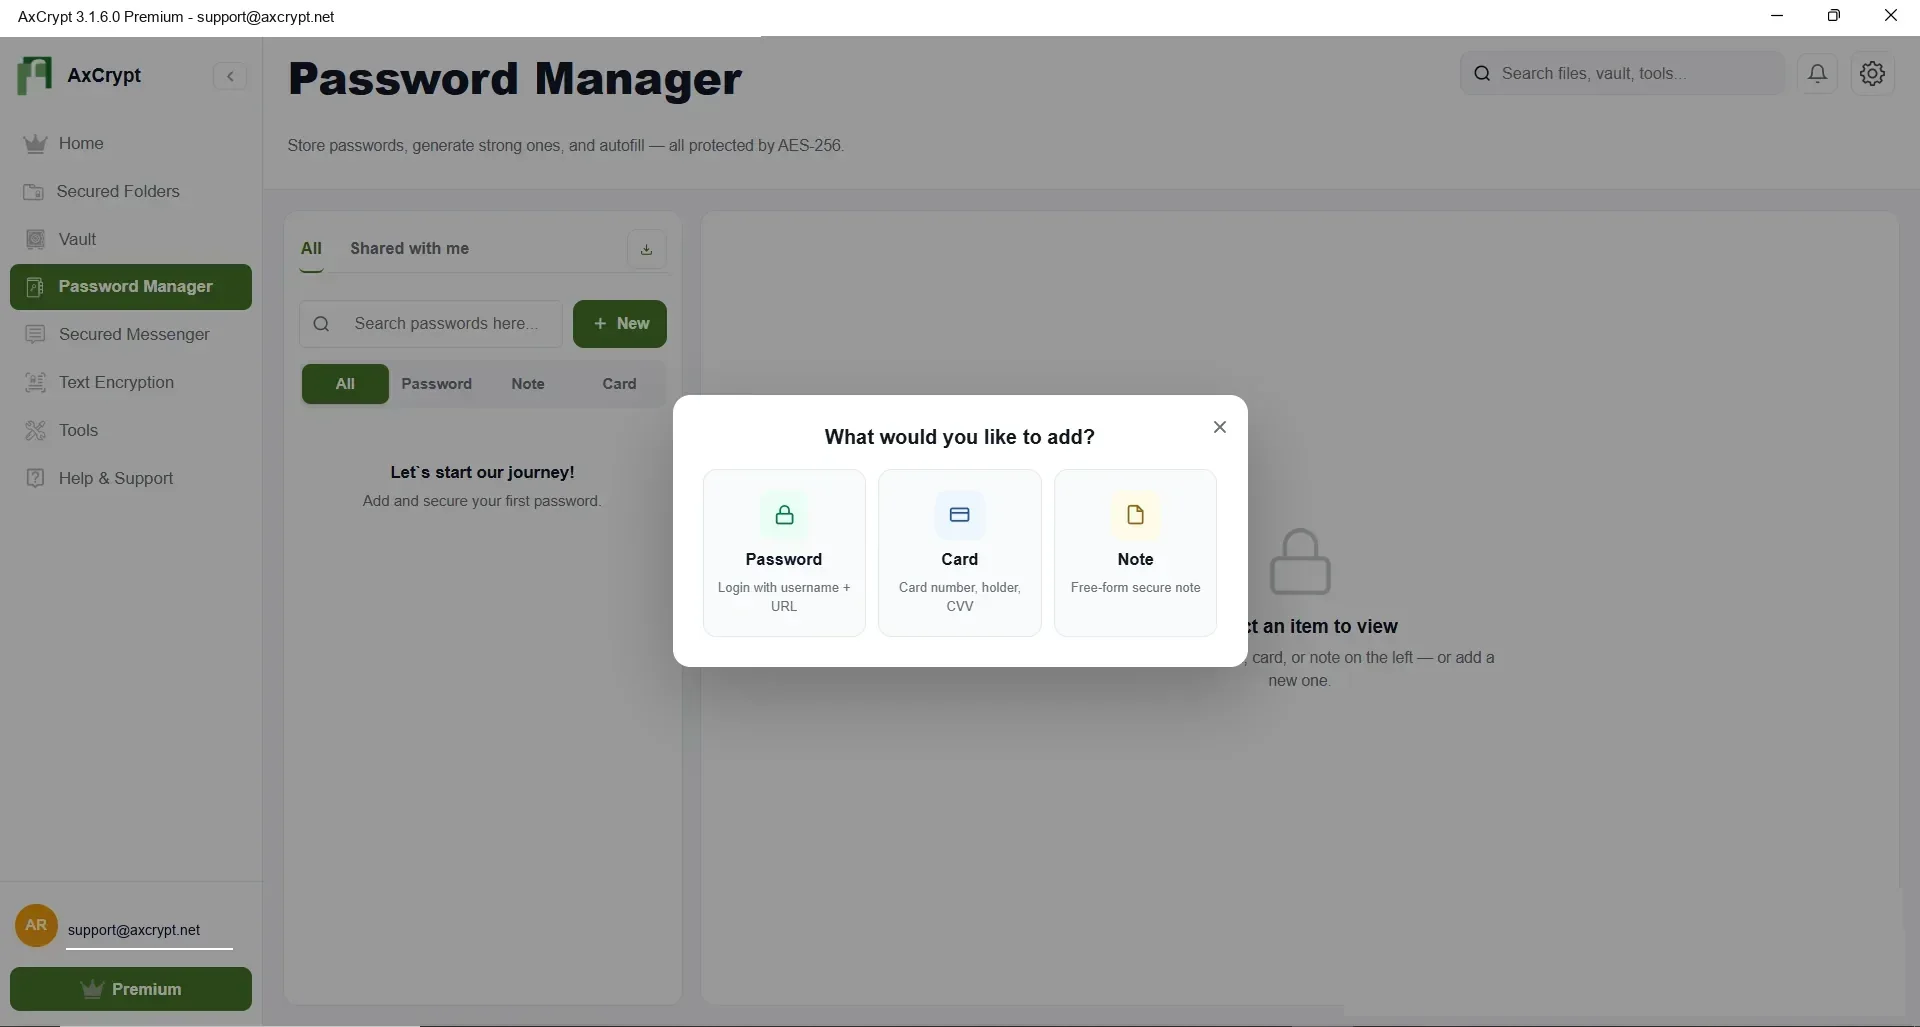The width and height of the screenshot is (1920, 1027).
Task: Click the Secured Folders folder icon
Action: click(34, 192)
